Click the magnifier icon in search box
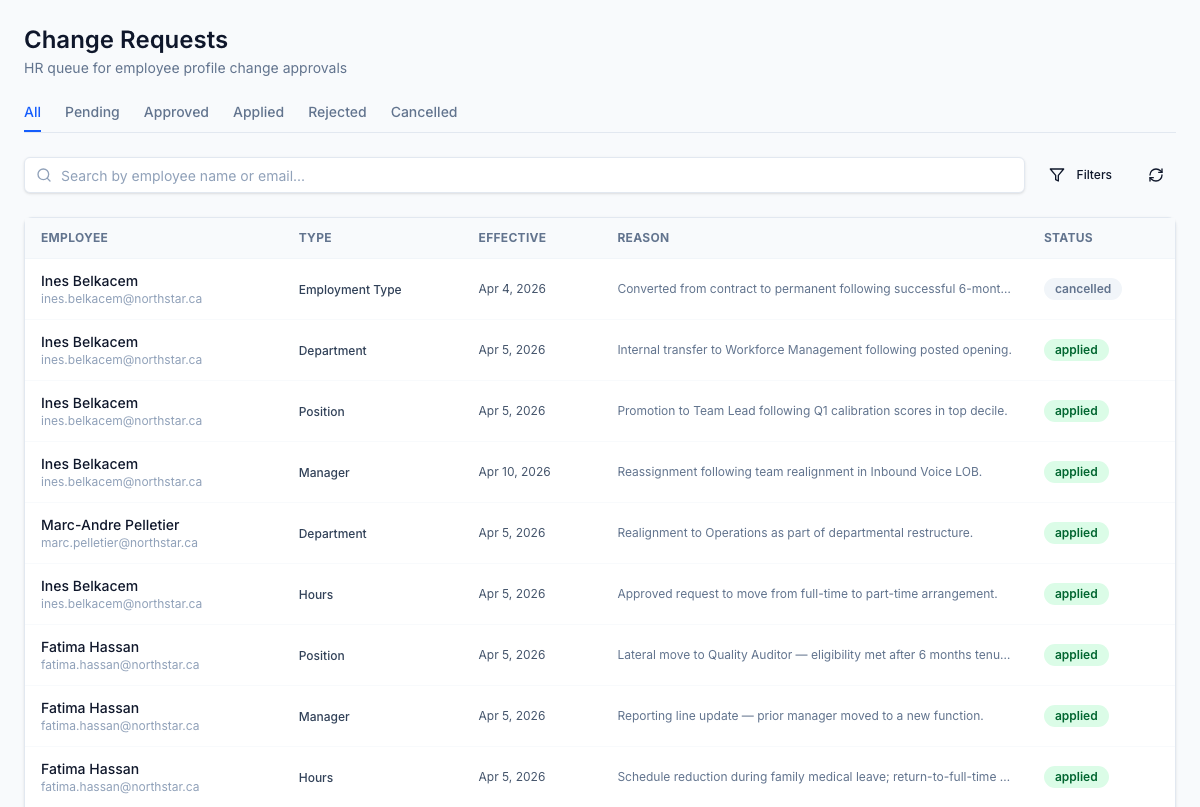 click(x=44, y=175)
